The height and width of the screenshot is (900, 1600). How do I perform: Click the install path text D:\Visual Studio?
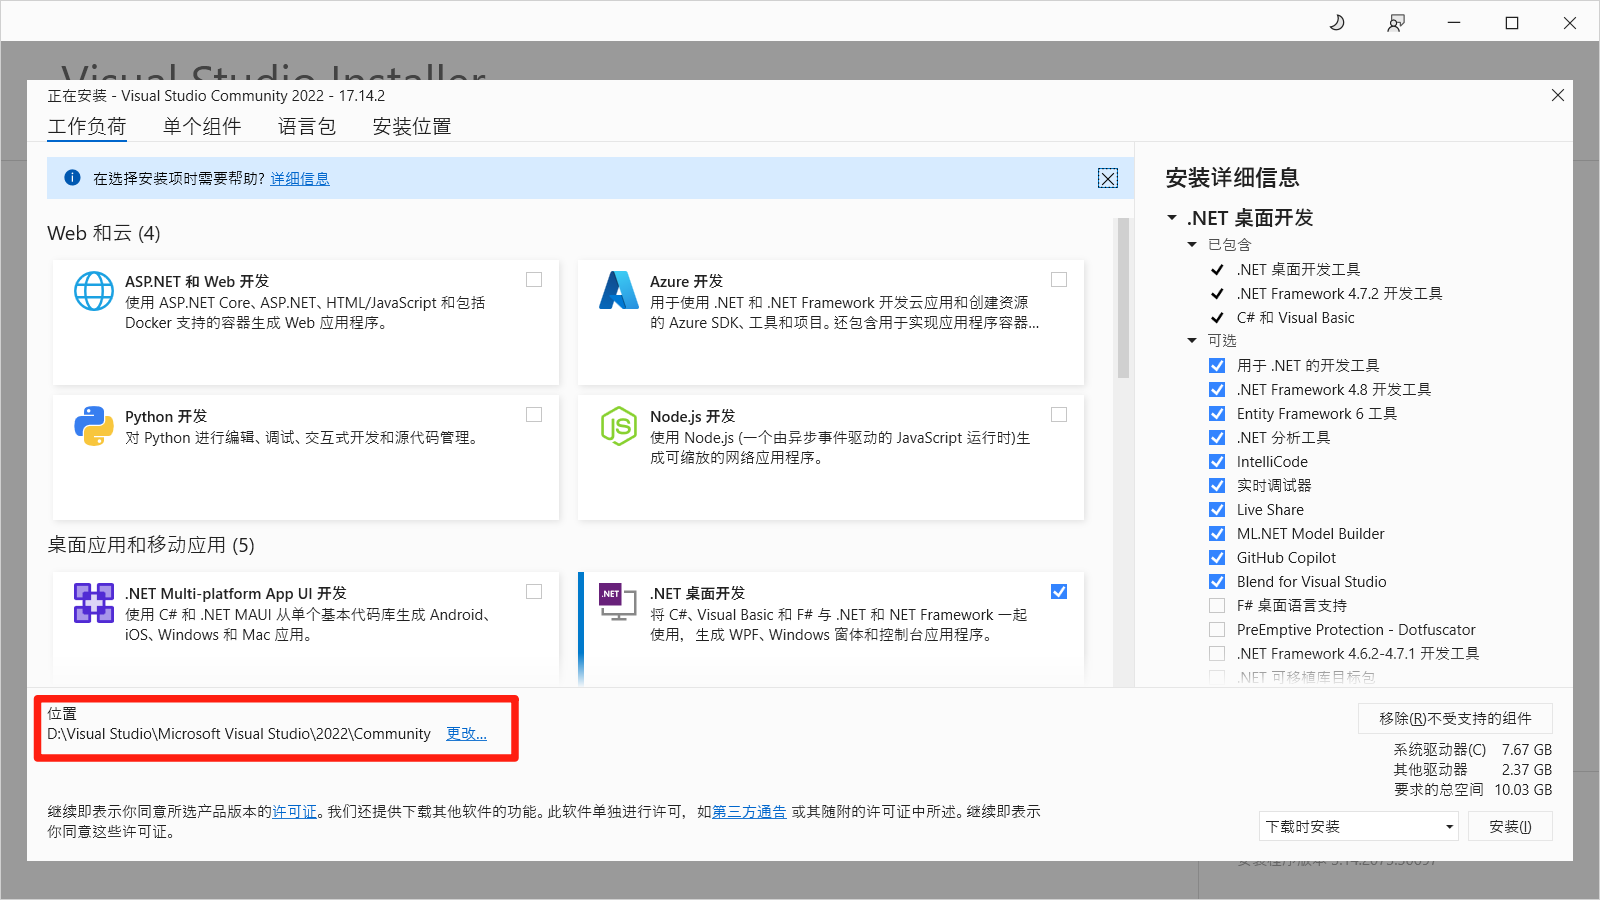point(239,734)
